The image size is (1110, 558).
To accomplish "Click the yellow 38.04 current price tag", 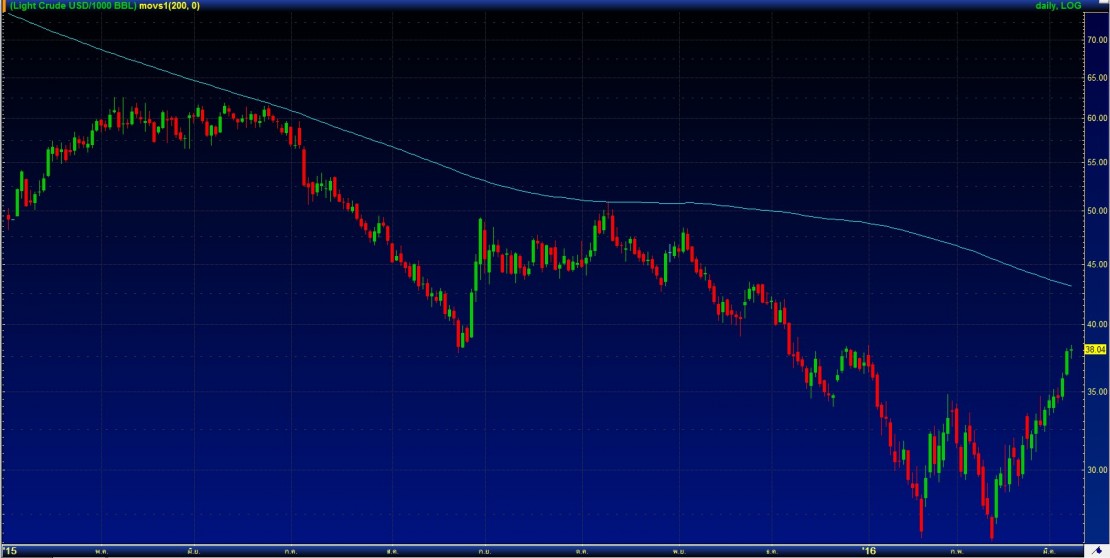I will click(1095, 349).
